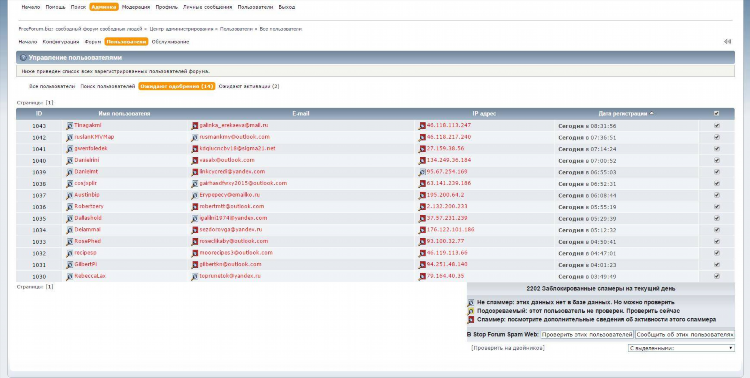Open the 'Модерация' top menu item
The height and width of the screenshot is (378, 750).
136,7
